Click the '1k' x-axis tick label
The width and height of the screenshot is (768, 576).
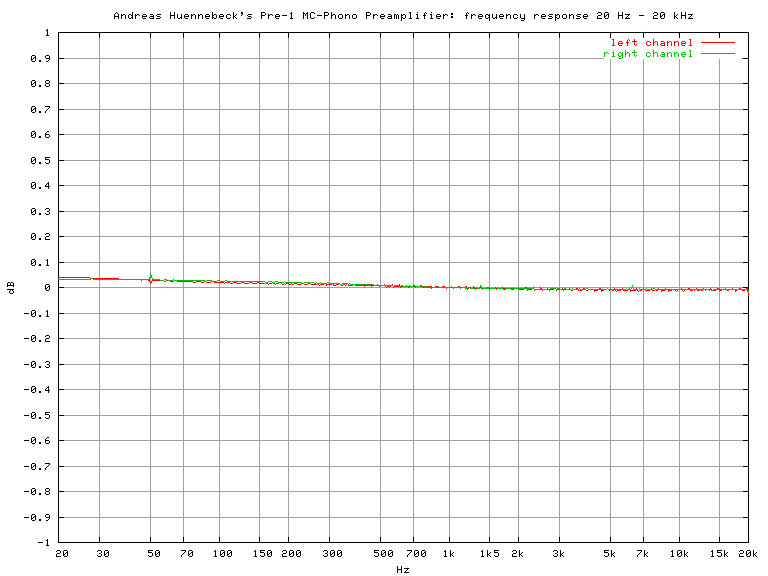[449, 553]
